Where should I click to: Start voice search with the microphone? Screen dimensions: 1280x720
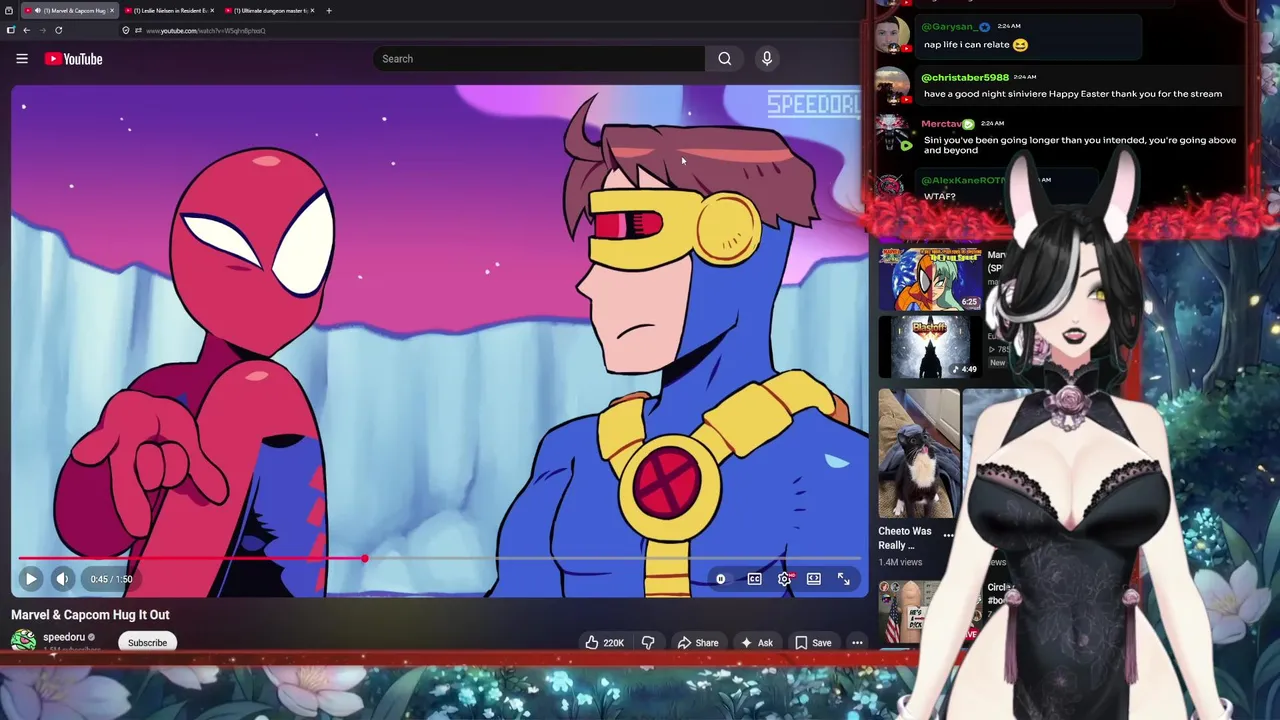coord(767,59)
